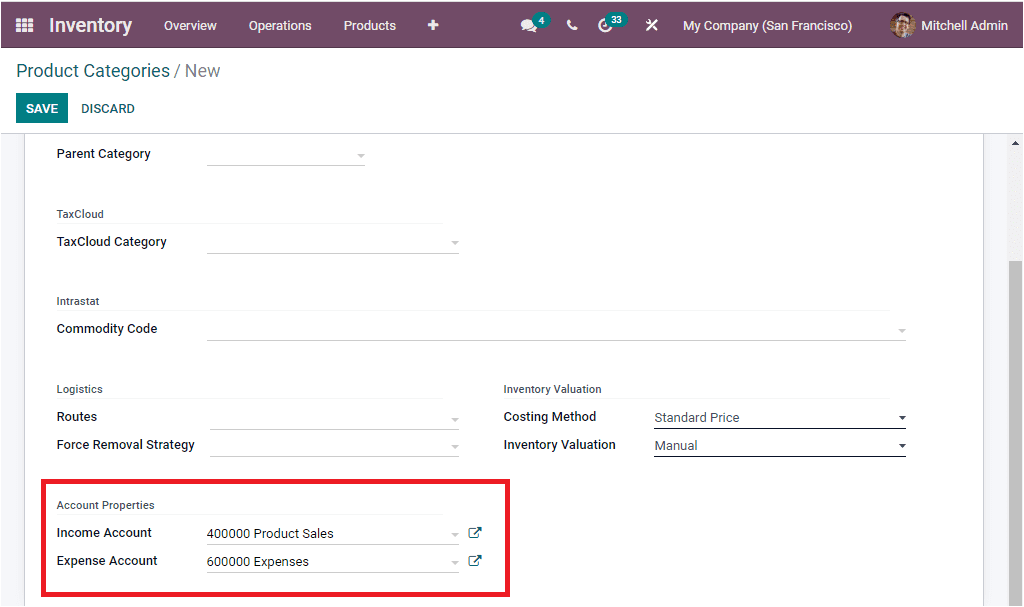1024x607 pixels.
Task: Open the apps grid menu
Action: tap(22, 25)
